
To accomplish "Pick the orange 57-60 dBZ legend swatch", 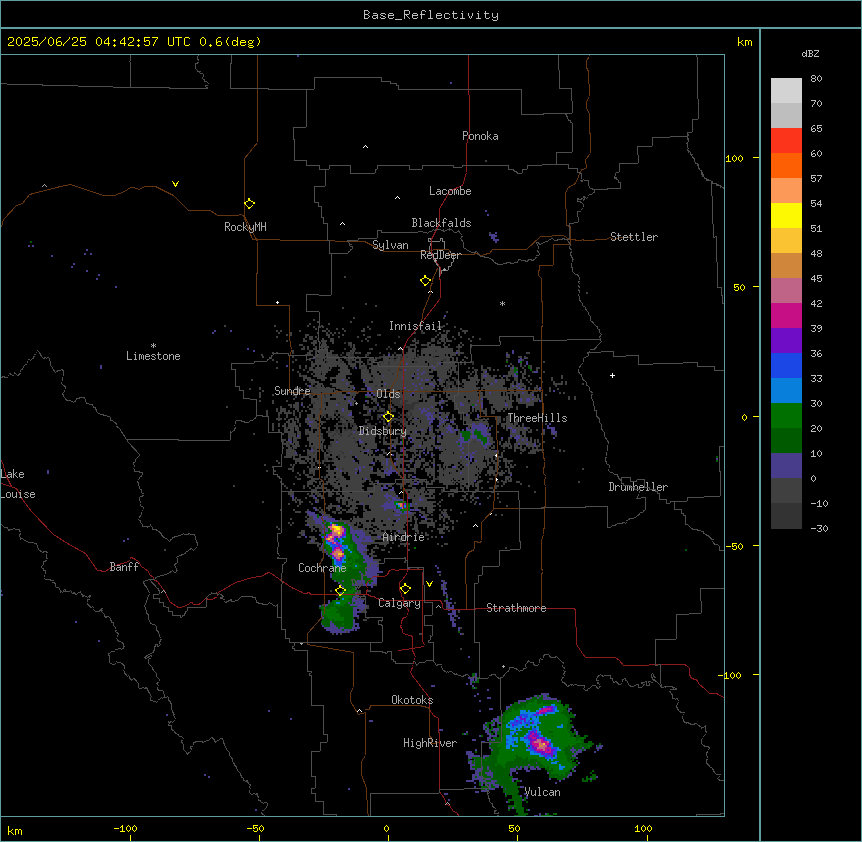I will 786,165.
